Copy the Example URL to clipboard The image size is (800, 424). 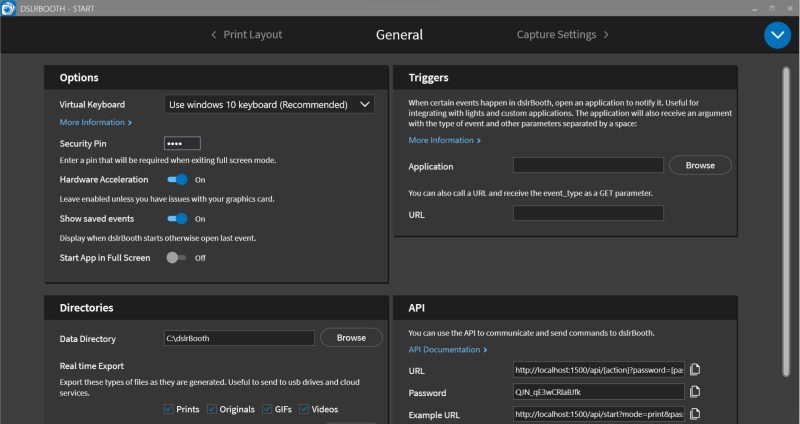[x=695, y=414]
